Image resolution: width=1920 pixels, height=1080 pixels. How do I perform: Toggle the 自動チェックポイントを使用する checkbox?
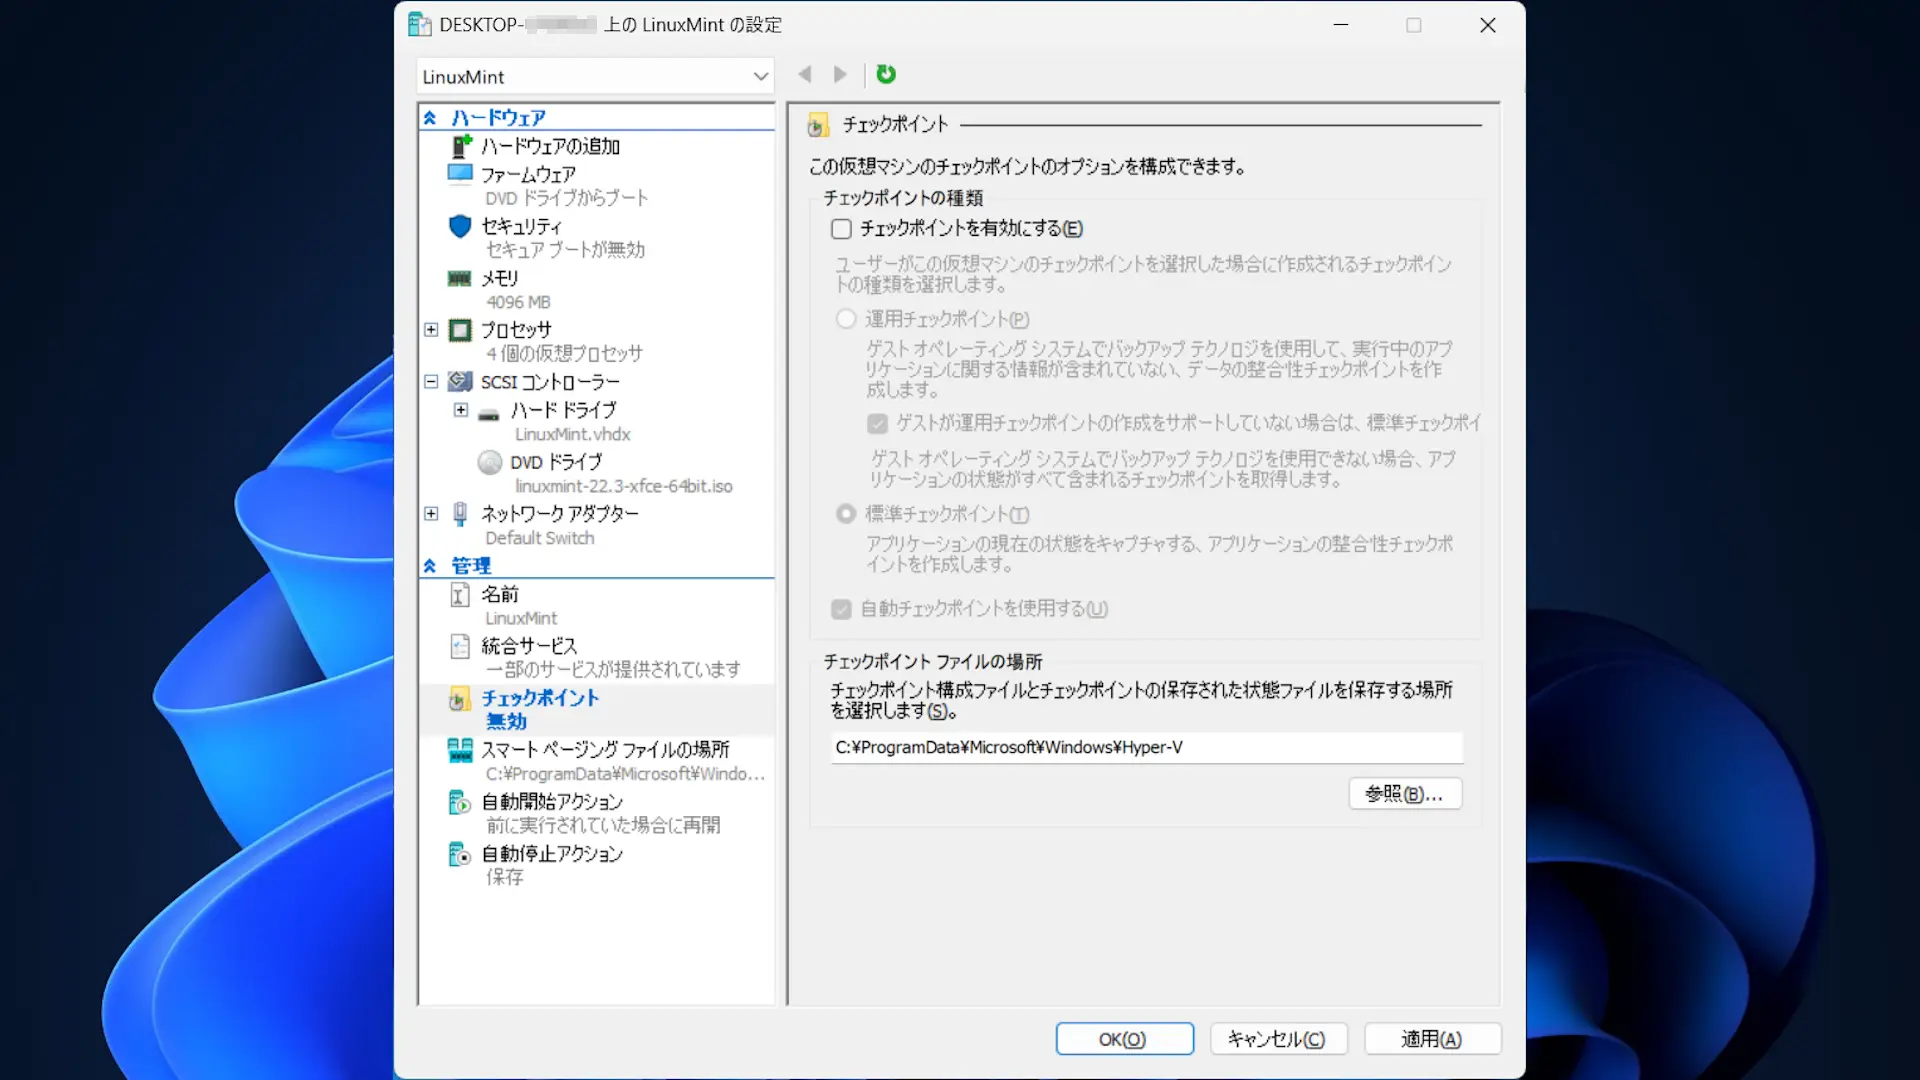click(x=842, y=609)
